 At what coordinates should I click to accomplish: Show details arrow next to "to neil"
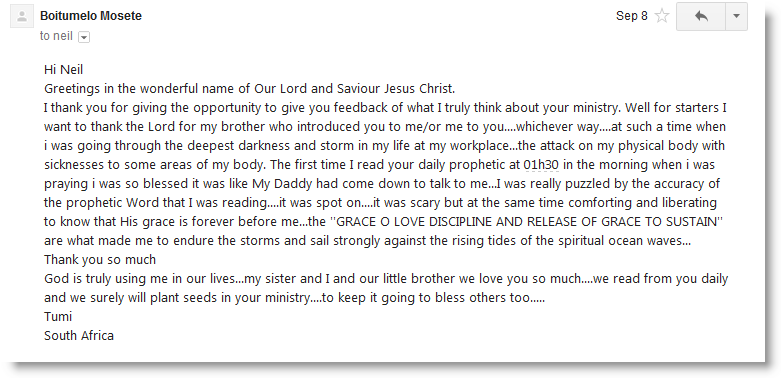click(x=84, y=37)
